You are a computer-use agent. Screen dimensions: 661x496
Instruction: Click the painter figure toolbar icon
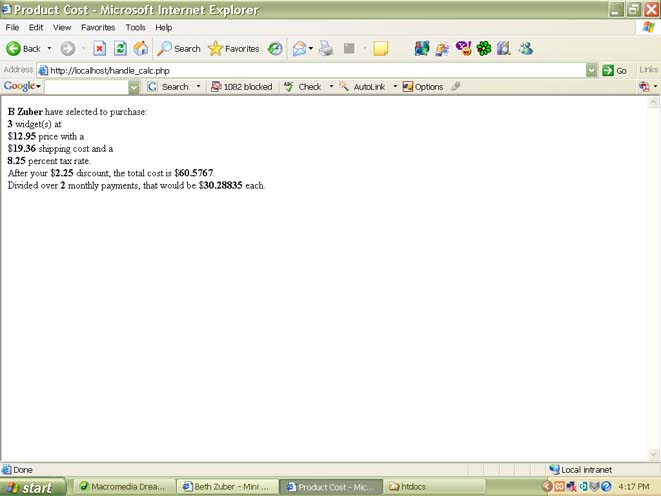point(442,49)
